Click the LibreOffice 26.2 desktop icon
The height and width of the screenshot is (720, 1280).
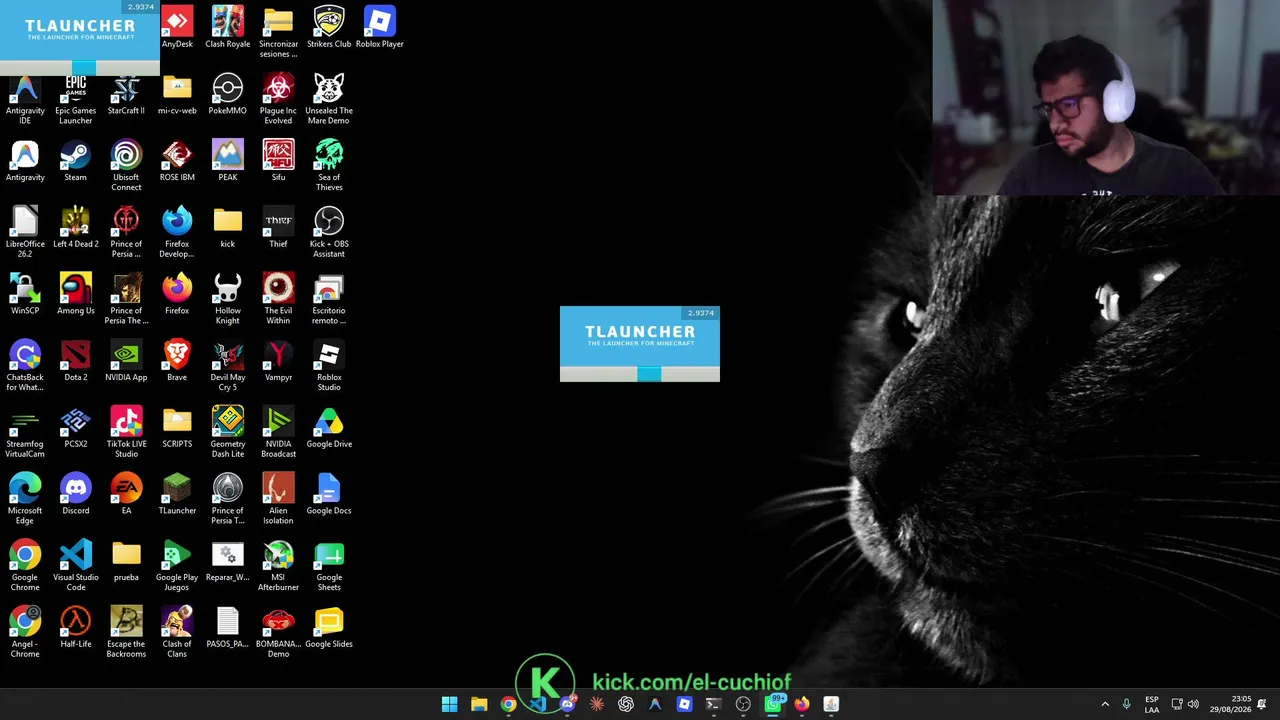(25, 233)
